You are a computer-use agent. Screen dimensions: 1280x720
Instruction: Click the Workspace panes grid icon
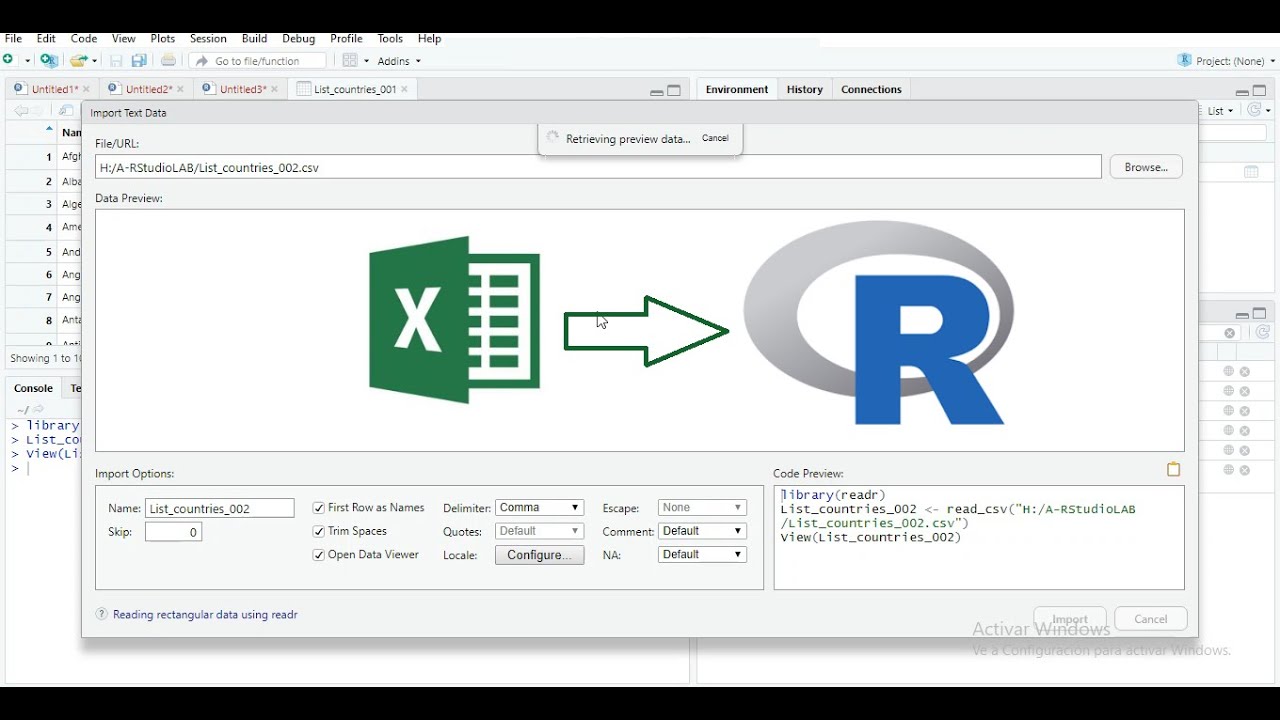click(350, 61)
